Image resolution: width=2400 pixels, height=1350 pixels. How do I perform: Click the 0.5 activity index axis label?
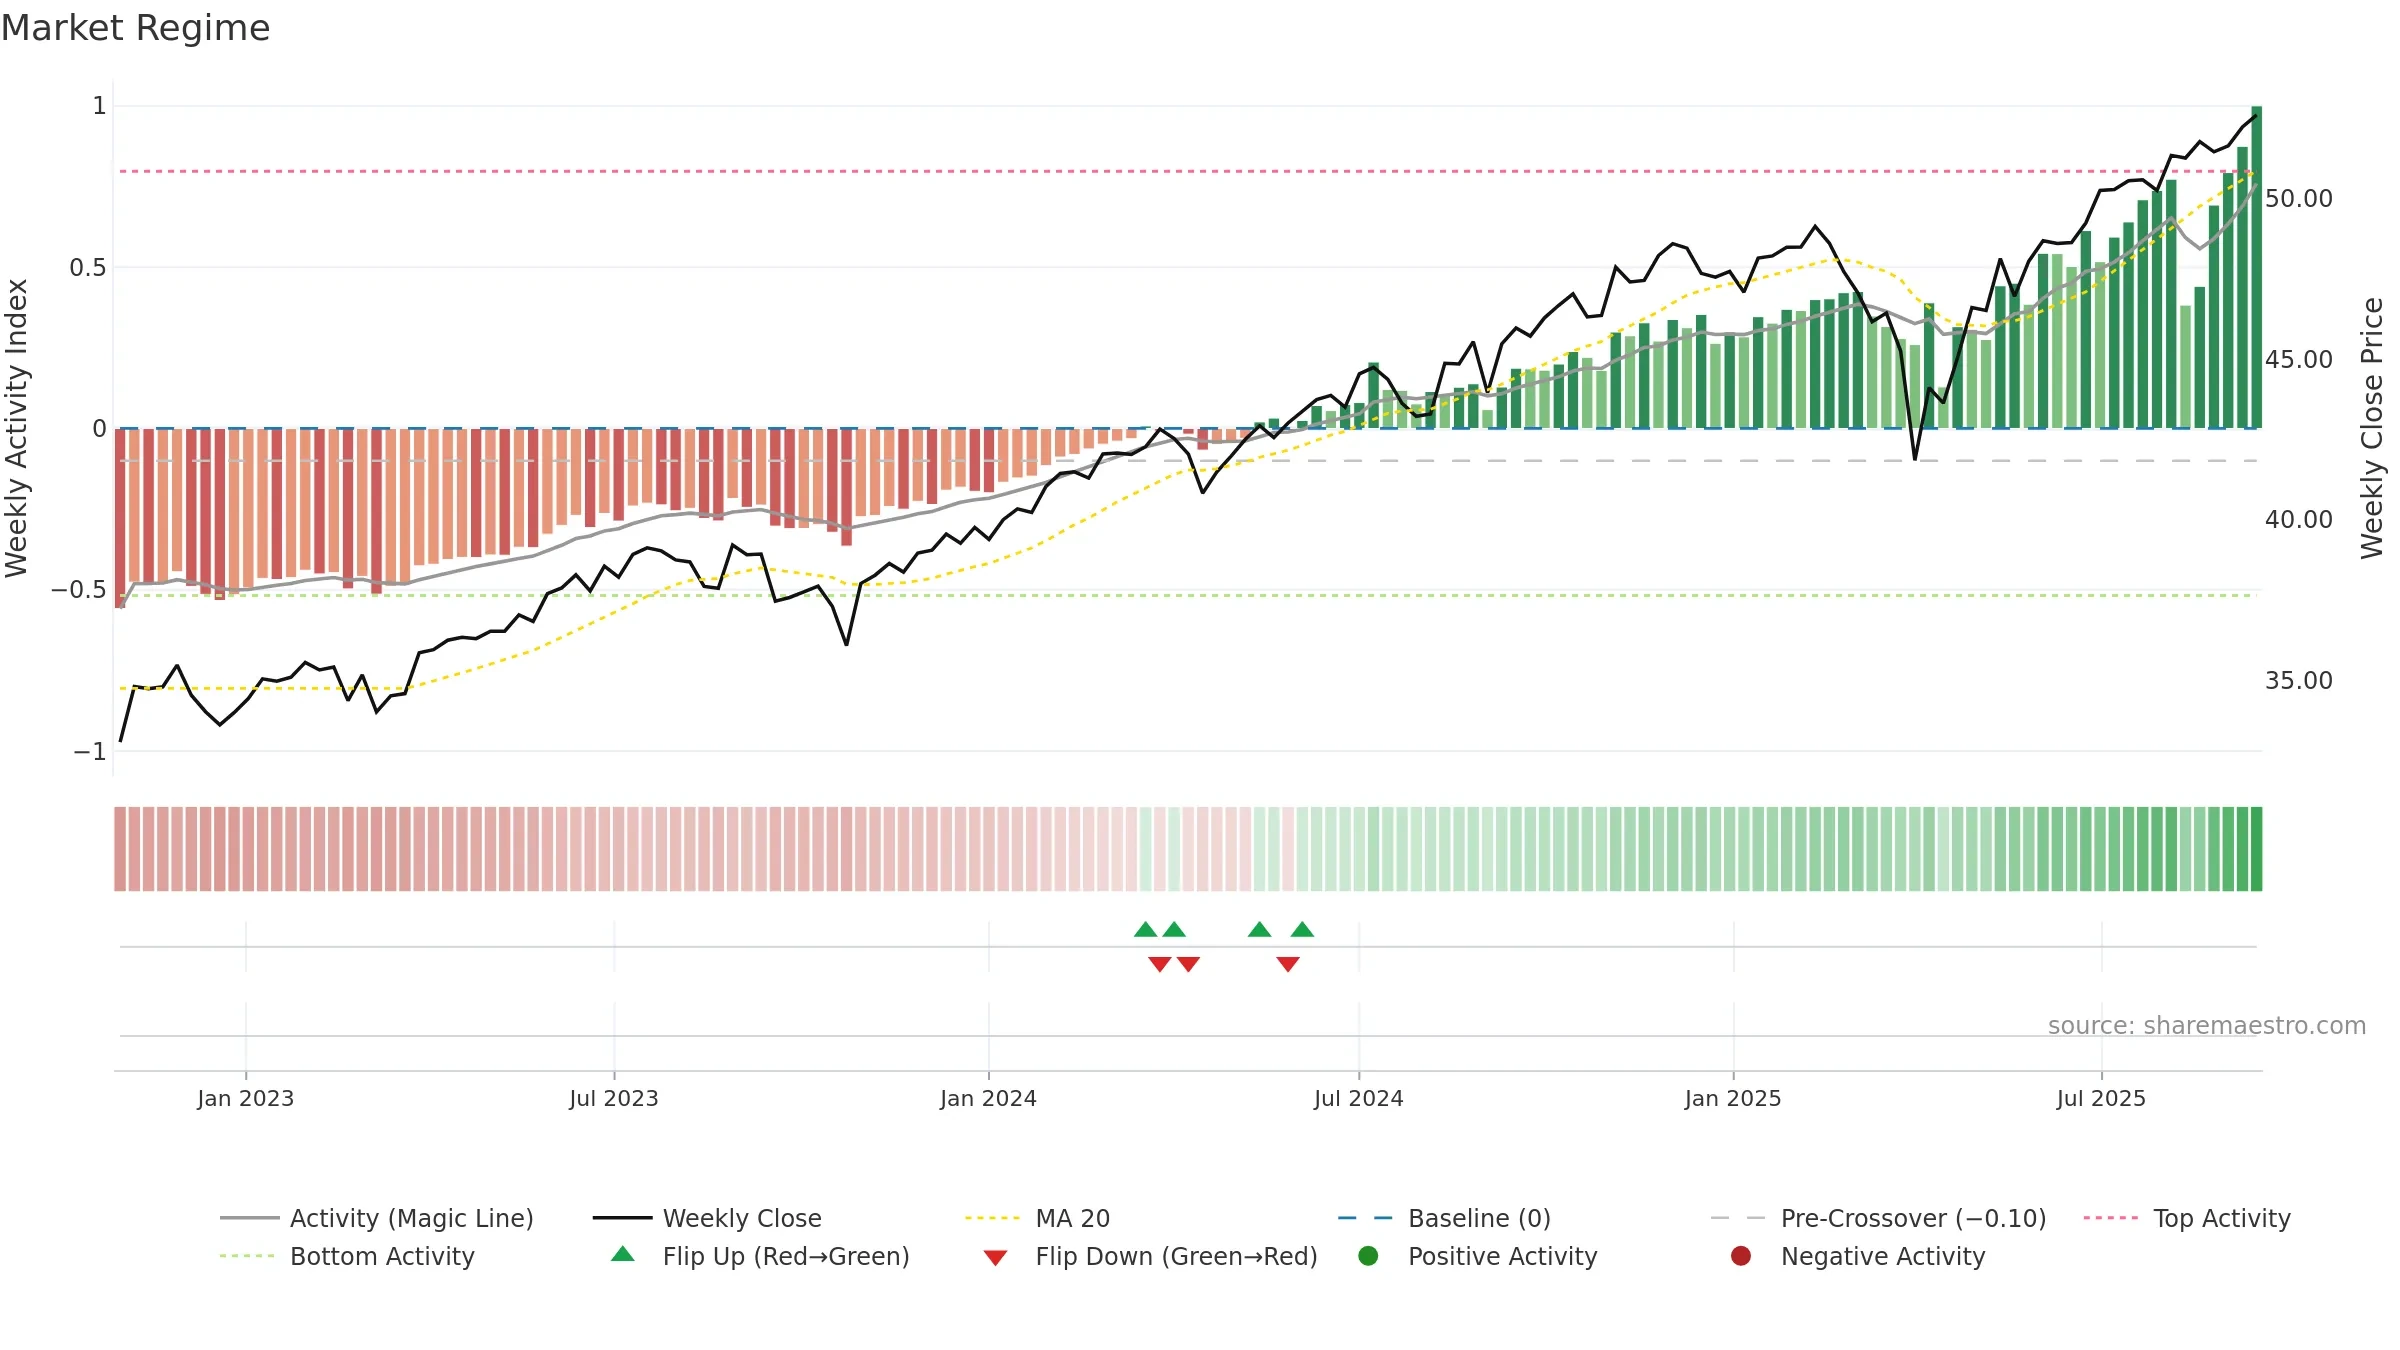[88, 268]
